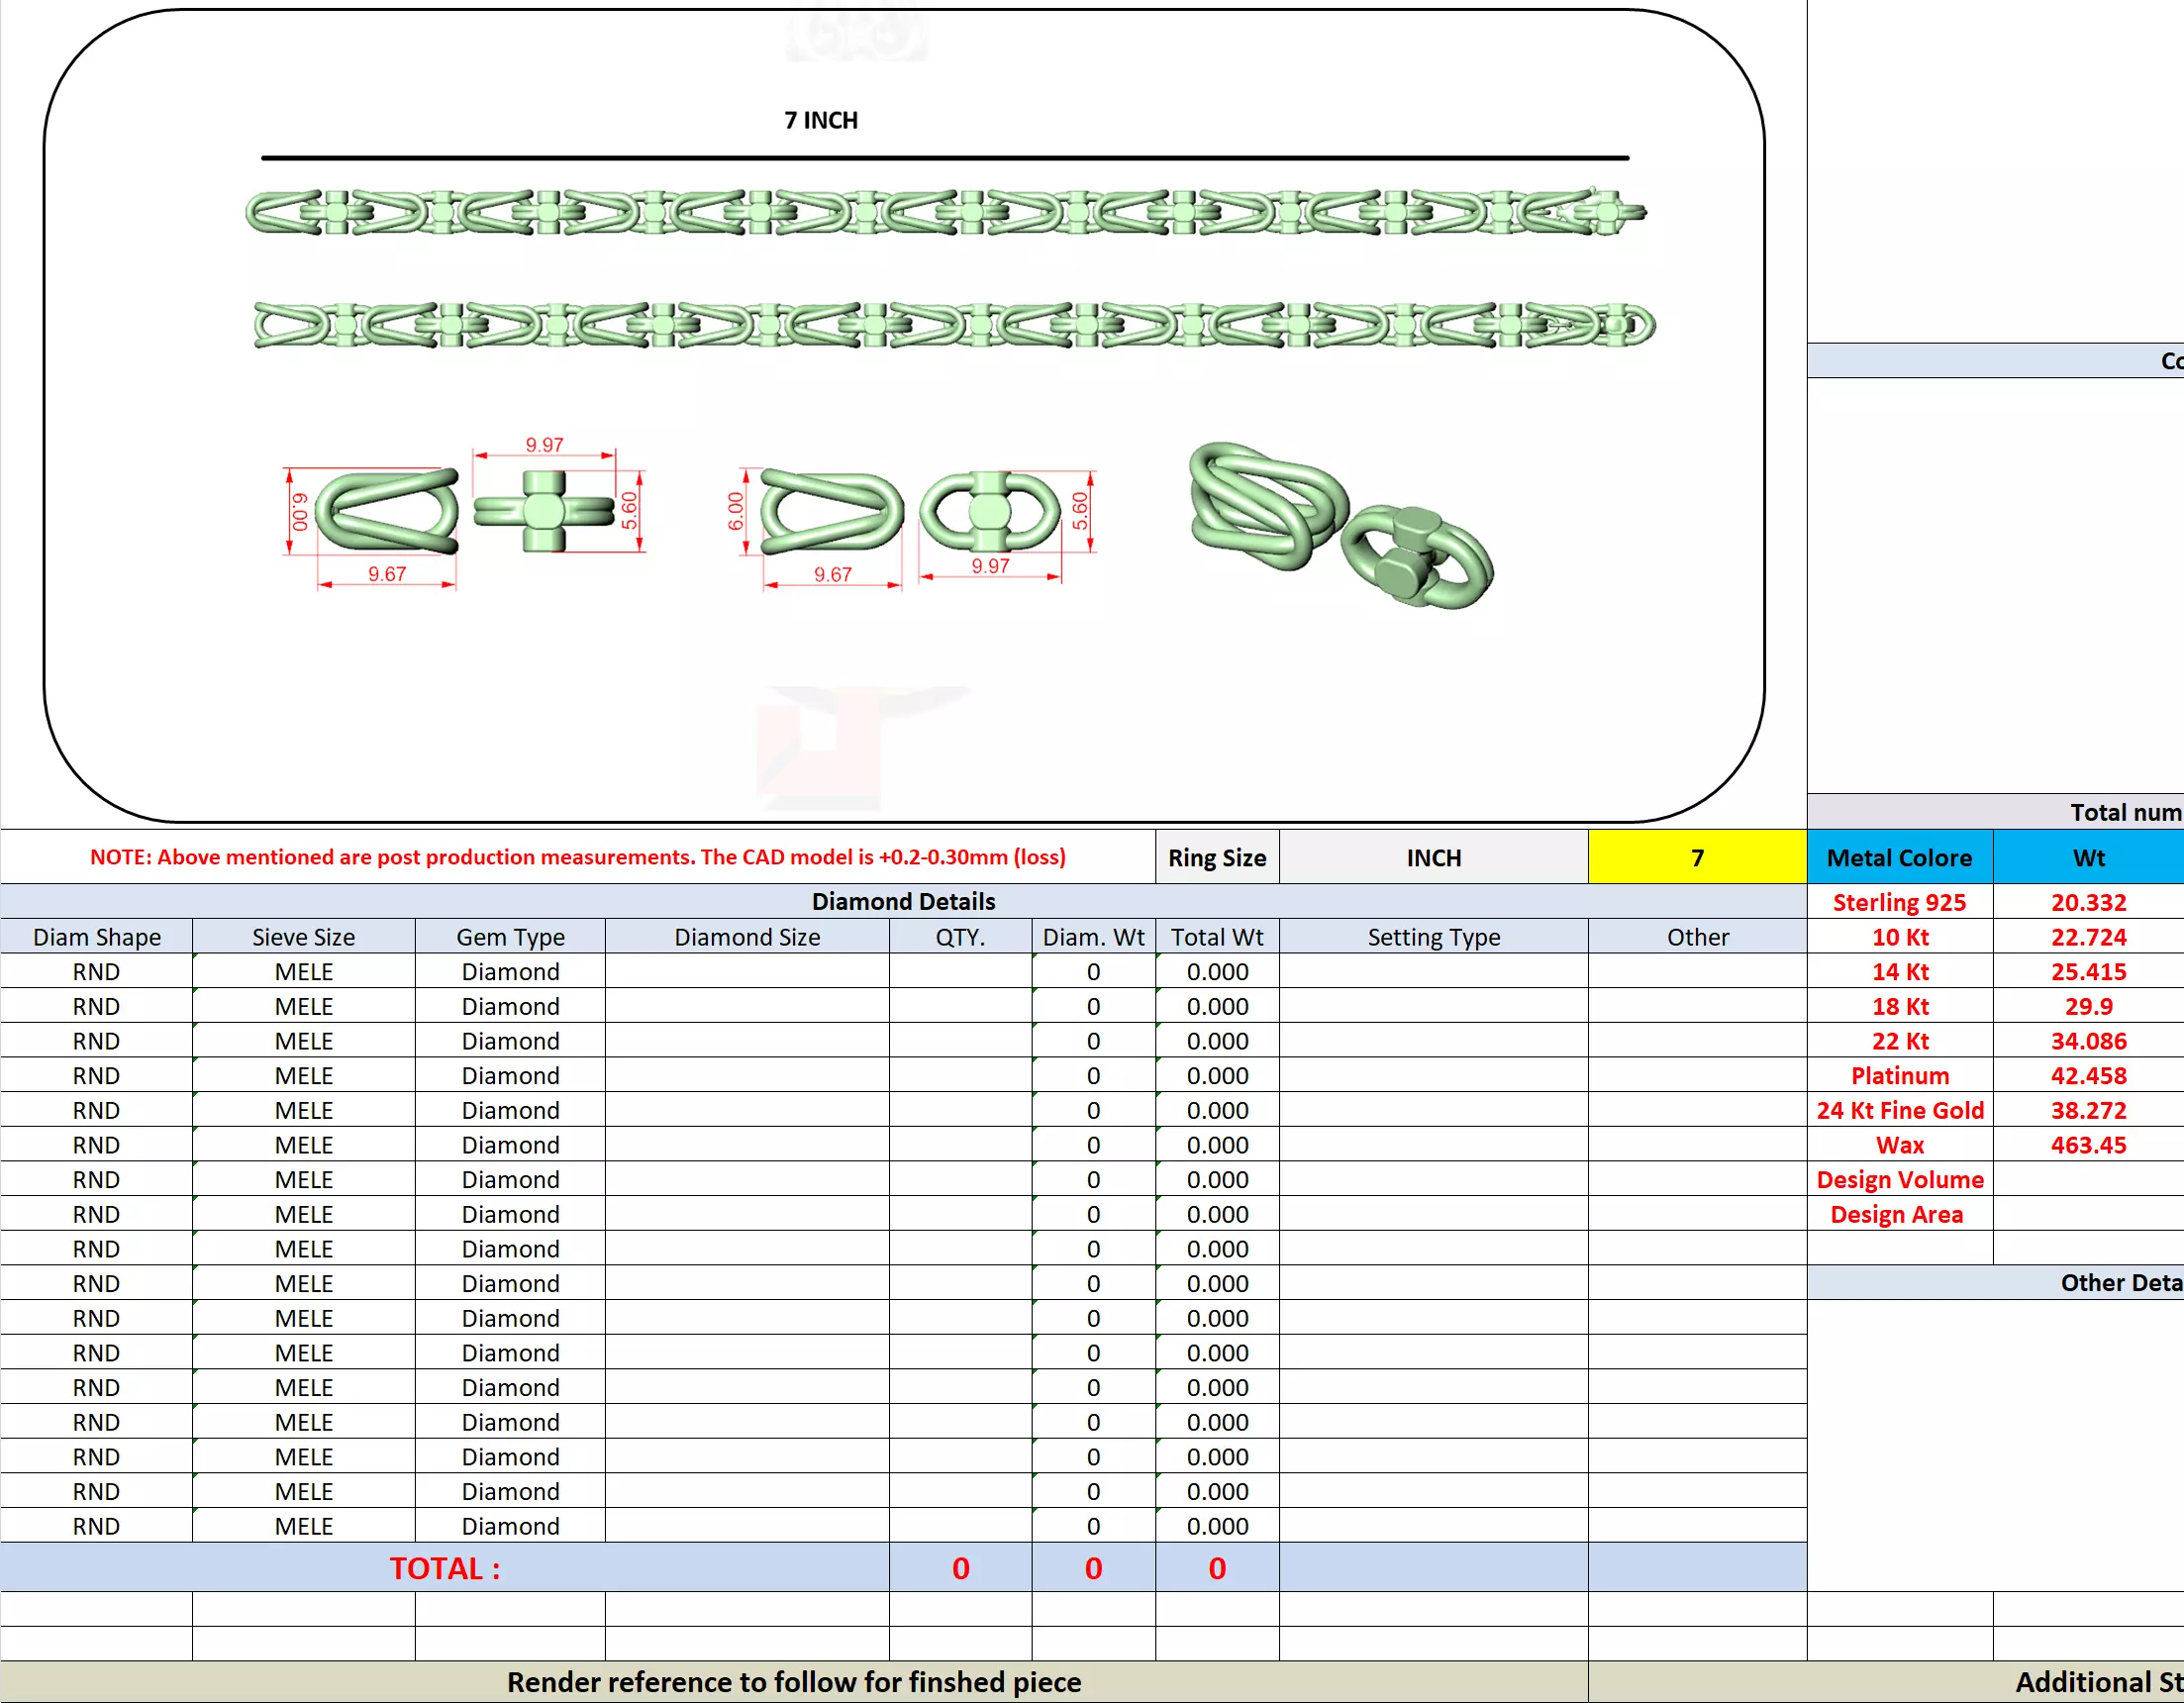Screen dimensions: 2184x1703
Task: Click the Diamond Details section header
Action: [x=902, y=901]
